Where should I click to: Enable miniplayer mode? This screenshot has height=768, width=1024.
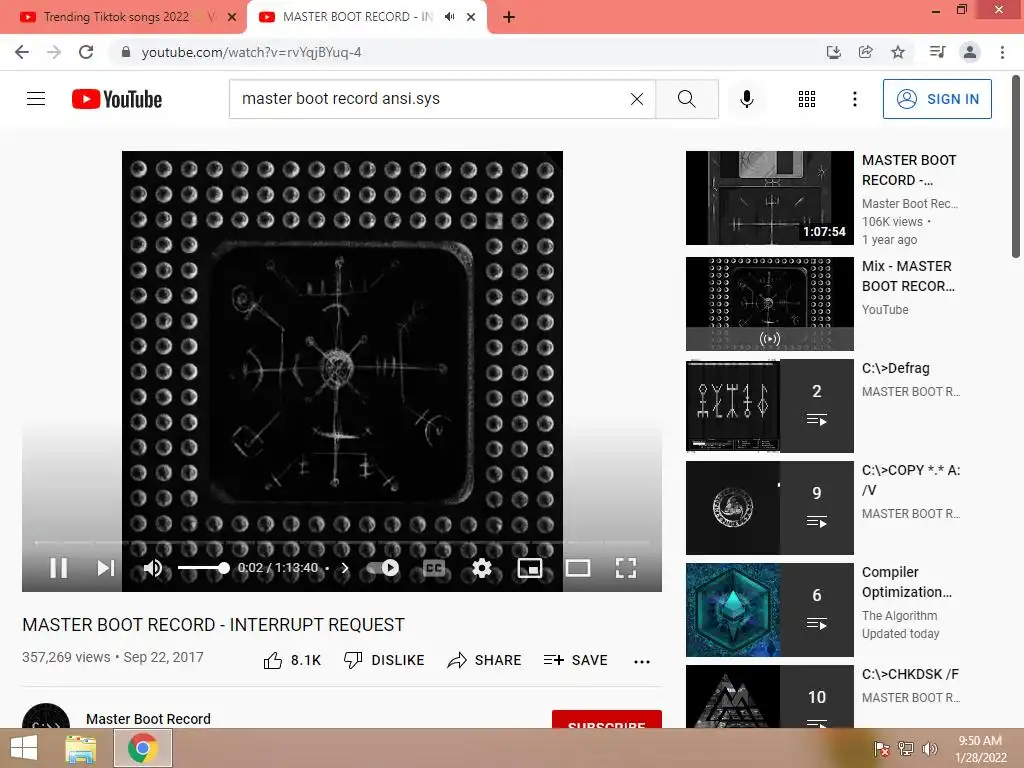click(x=530, y=568)
